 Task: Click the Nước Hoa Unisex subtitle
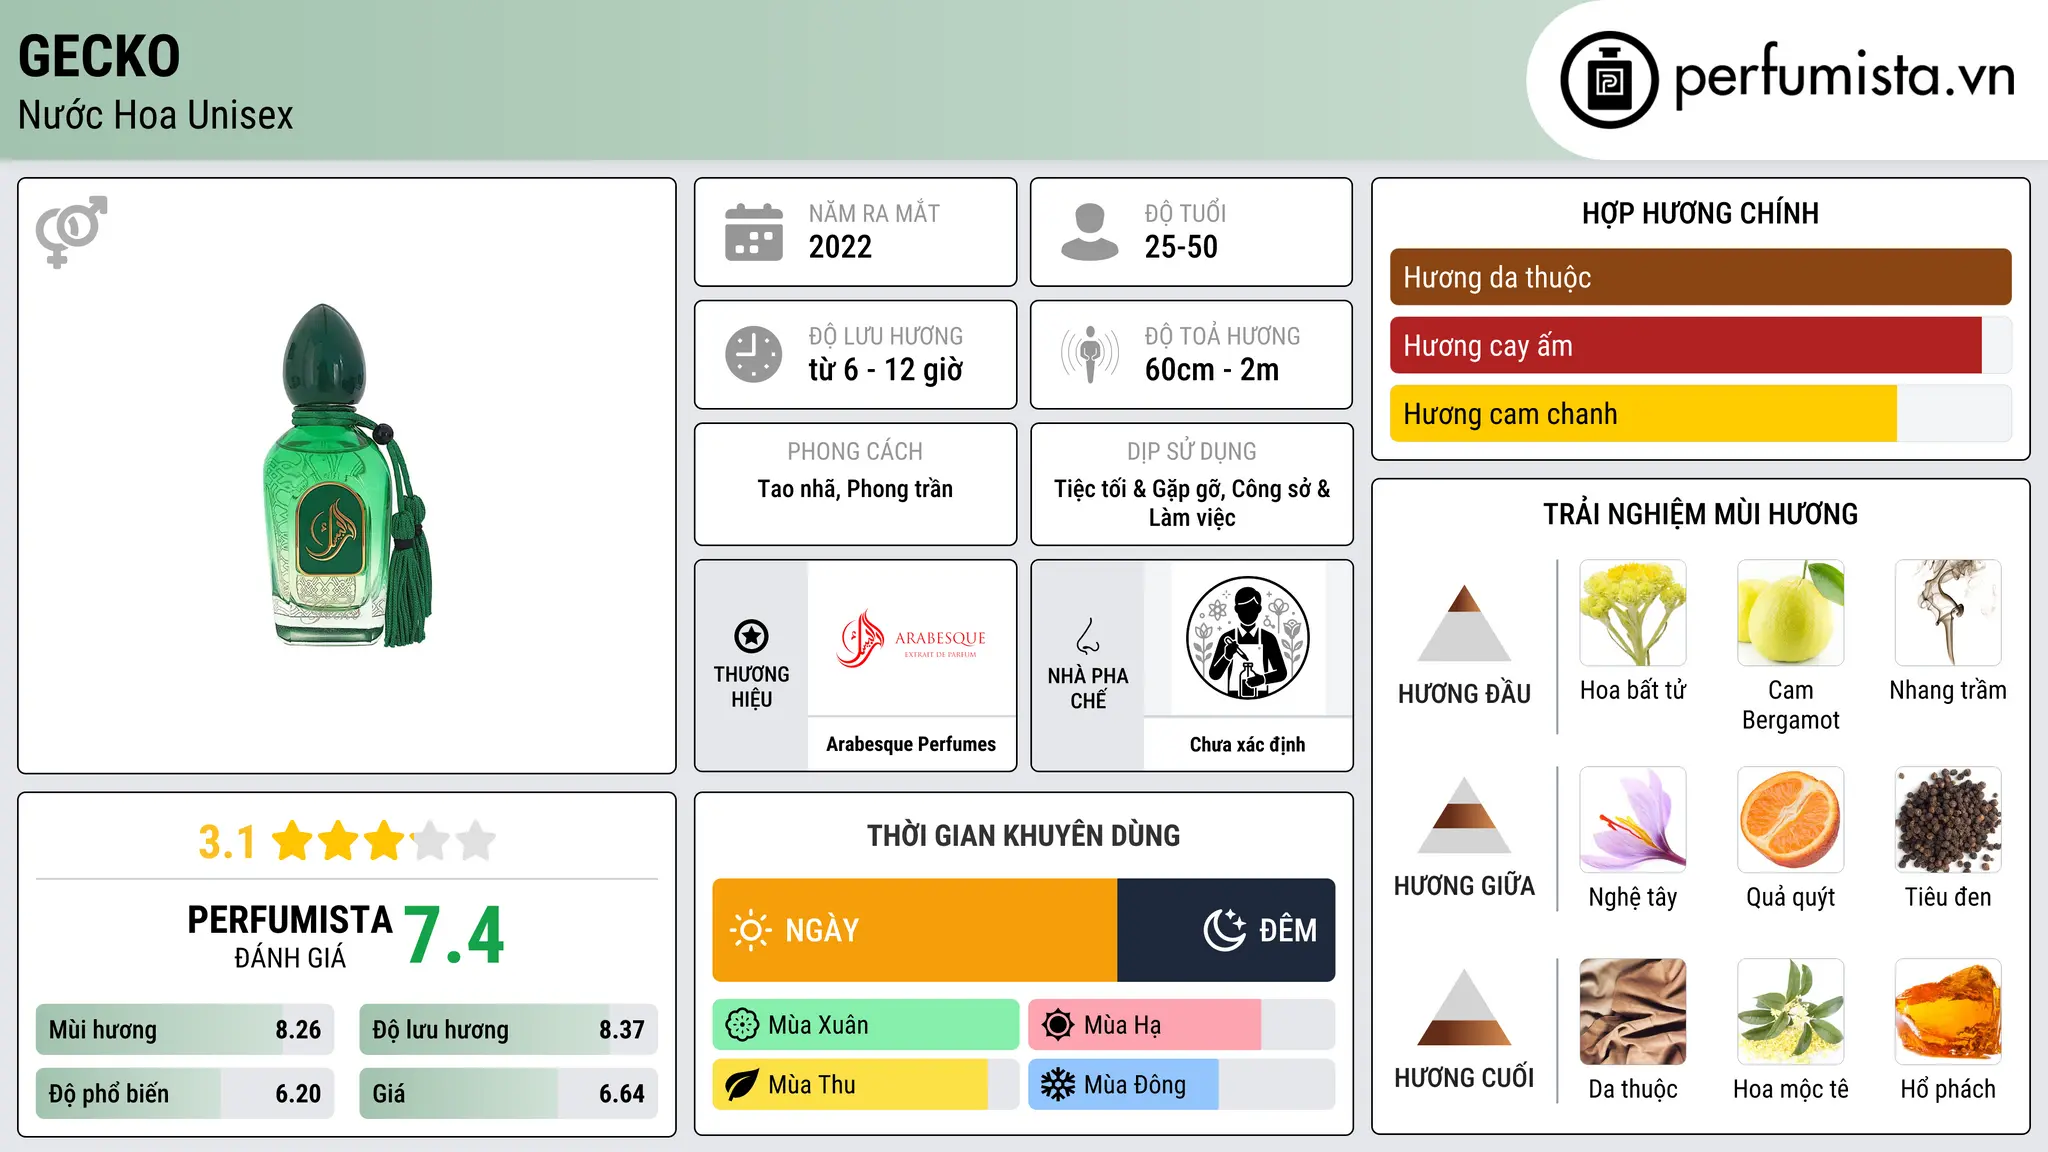click(x=156, y=115)
